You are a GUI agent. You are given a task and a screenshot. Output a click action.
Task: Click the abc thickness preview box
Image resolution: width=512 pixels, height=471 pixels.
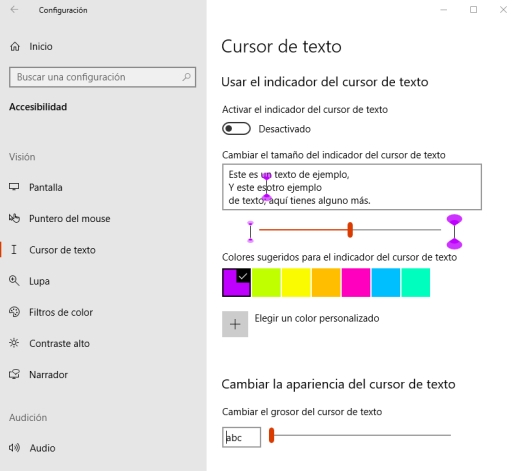[x=241, y=437]
